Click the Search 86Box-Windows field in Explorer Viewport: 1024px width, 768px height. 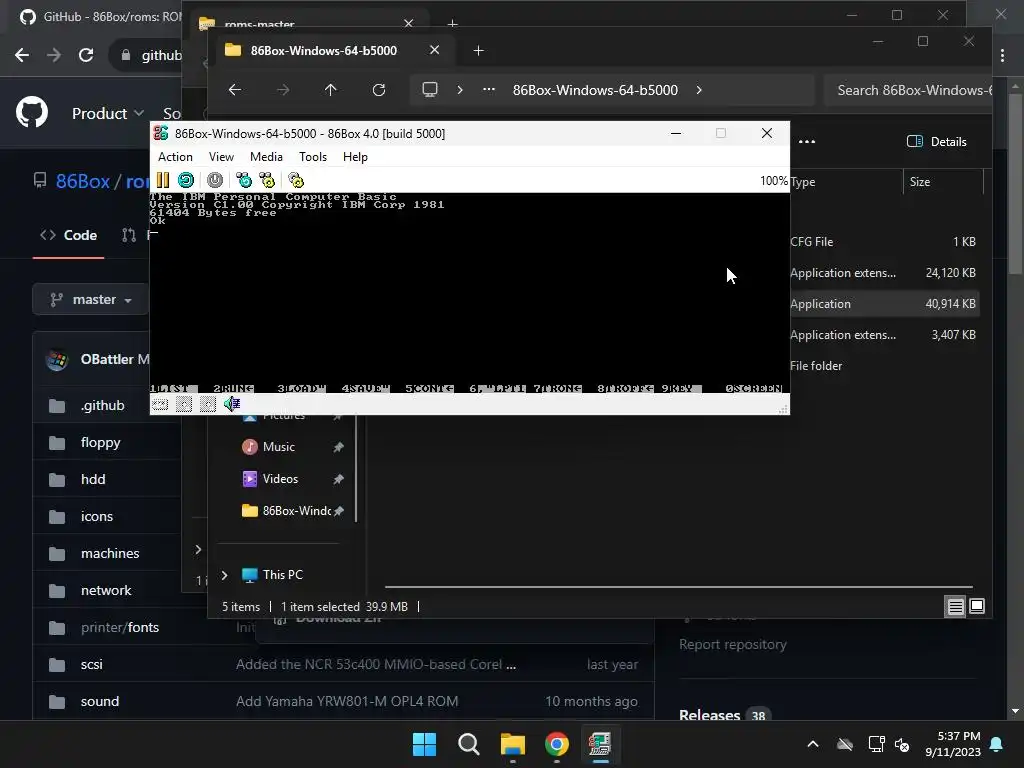[x=908, y=90]
